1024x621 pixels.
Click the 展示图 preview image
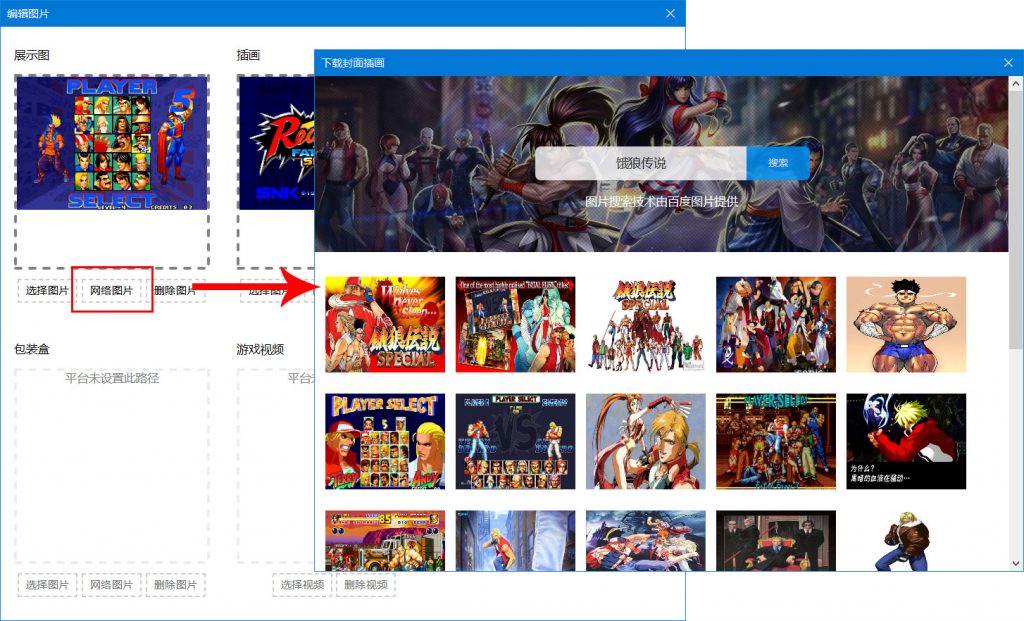pyautogui.click(x=111, y=143)
